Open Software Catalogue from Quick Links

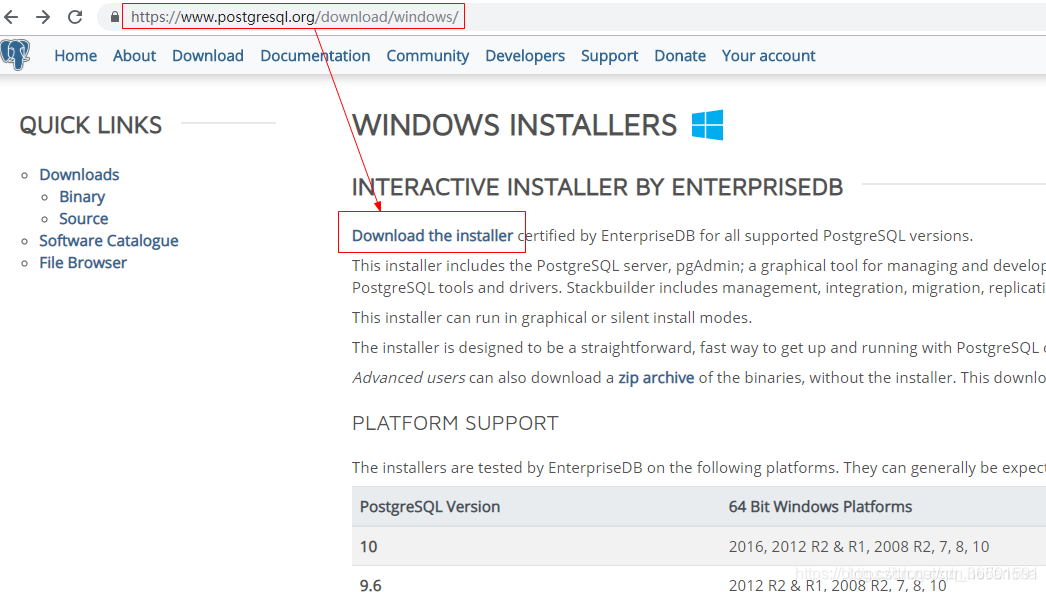point(108,240)
